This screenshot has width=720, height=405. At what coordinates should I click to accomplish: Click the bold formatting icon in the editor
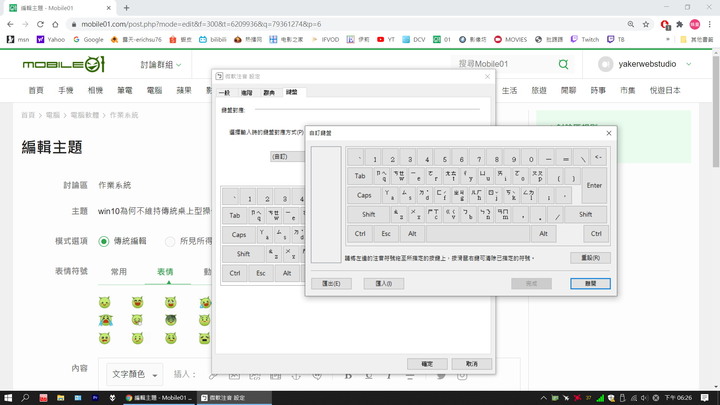coord(348,376)
